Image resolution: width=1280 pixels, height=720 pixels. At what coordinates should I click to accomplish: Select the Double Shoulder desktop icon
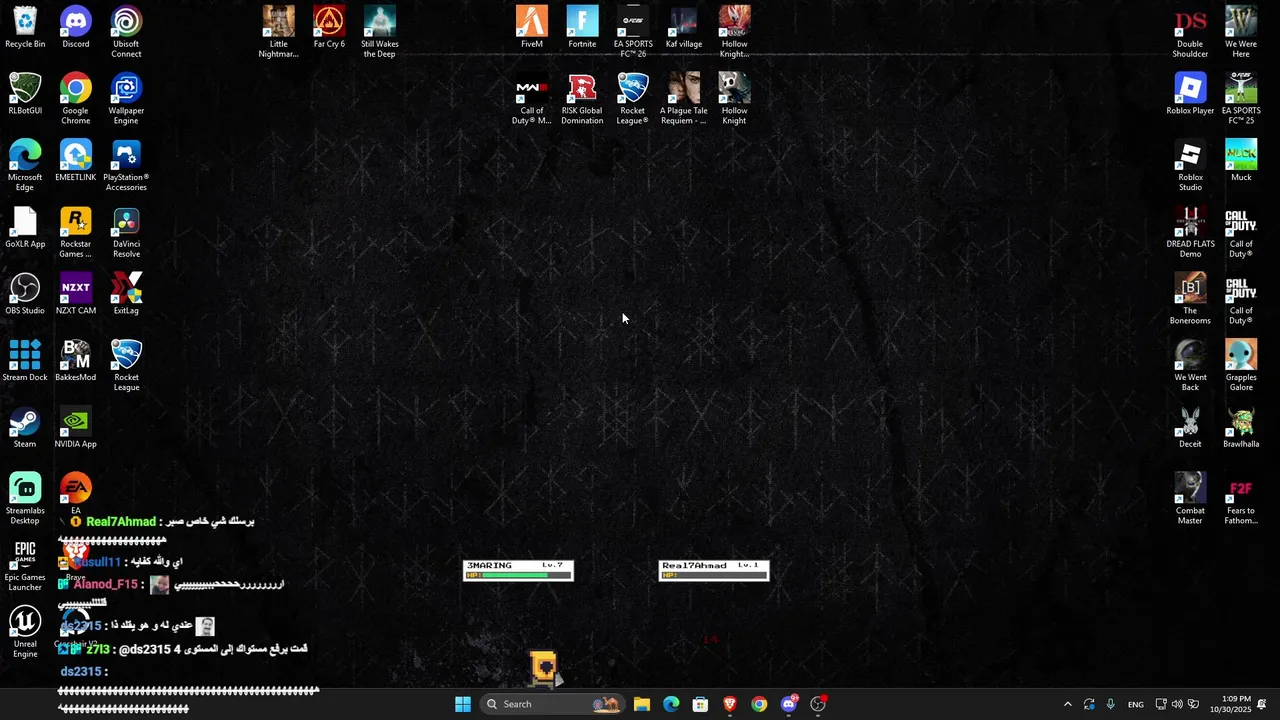coord(1190,32)
